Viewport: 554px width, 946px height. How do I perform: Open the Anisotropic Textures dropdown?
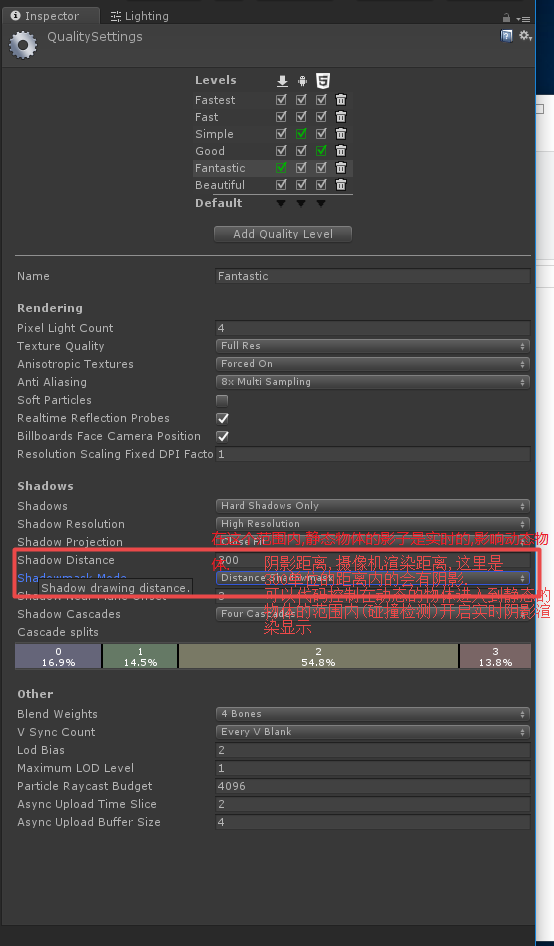pos(373,364)
